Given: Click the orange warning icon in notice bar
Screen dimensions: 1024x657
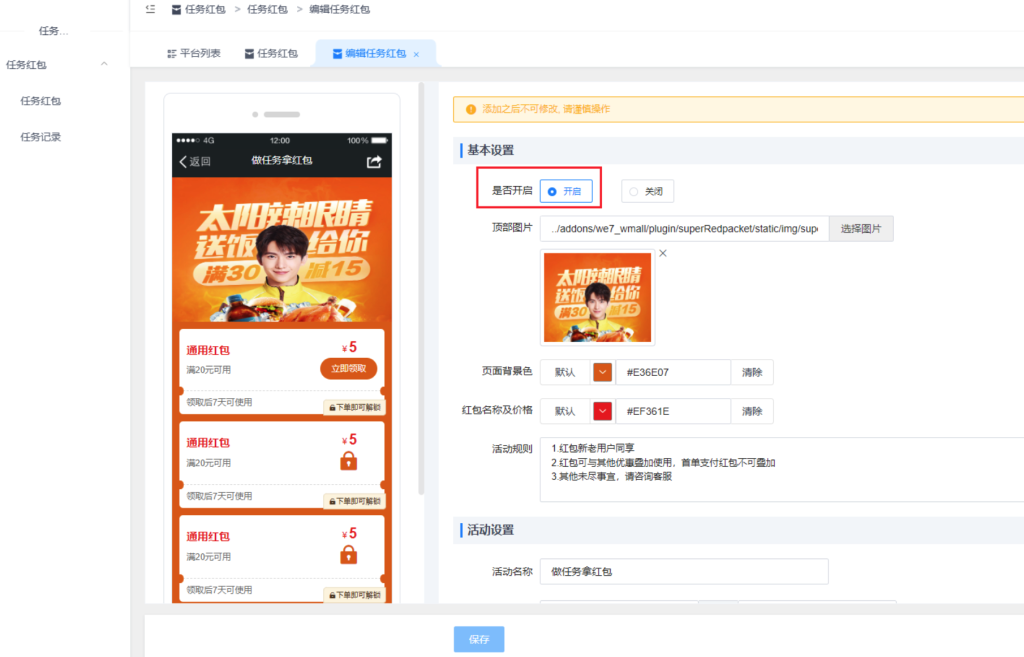Looking at the screenshot, I should 471,109.
